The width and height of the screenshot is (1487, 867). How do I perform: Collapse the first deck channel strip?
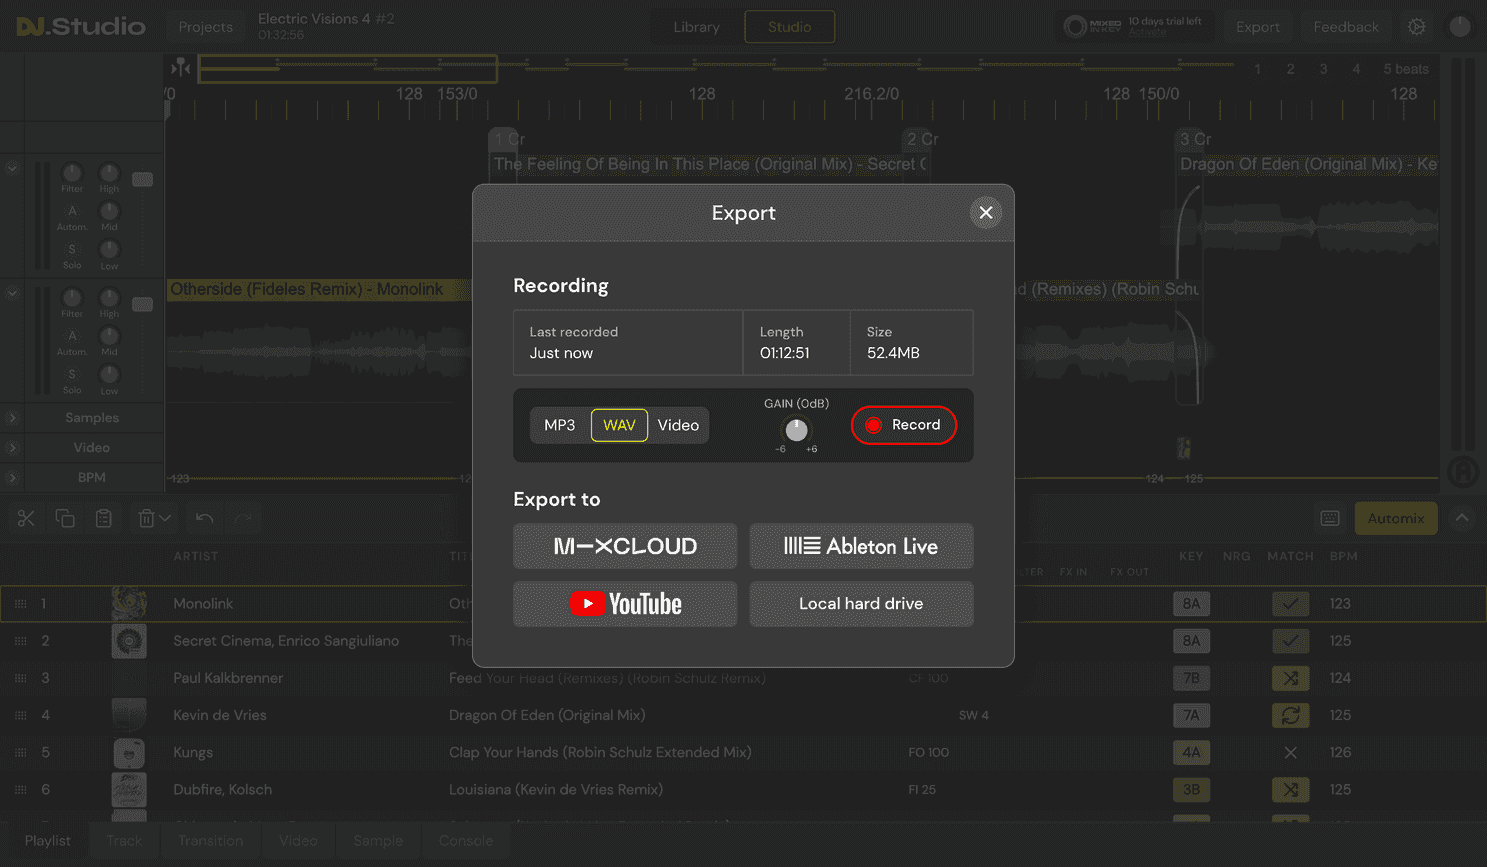[x=12, y=168]
